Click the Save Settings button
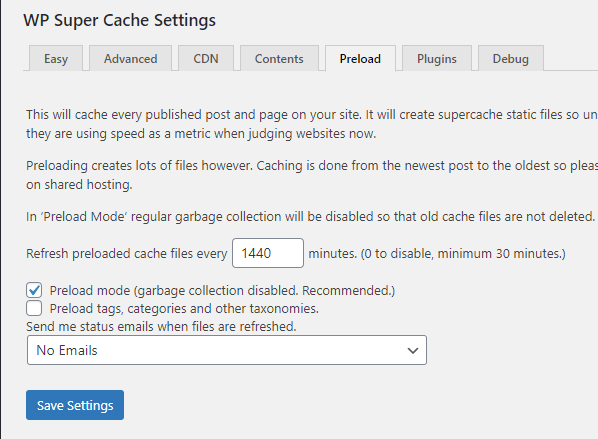The image size is (598, 439). pyautogui.click(x=75, y=405)
